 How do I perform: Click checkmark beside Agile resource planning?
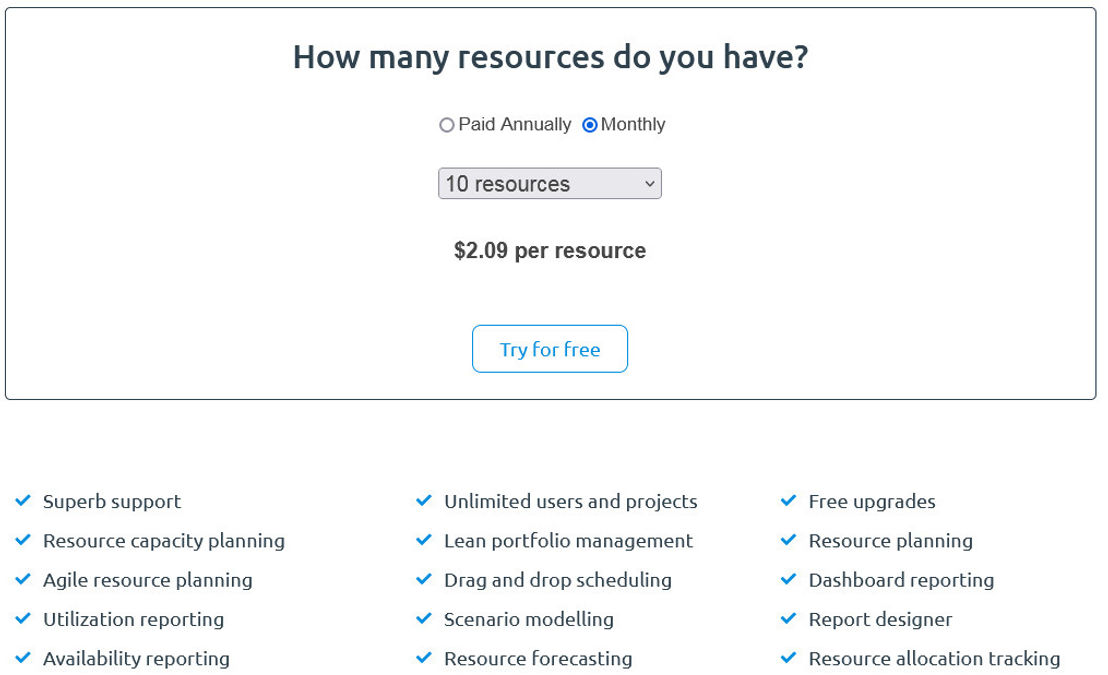pyautogui.click(x=23, y=580)
